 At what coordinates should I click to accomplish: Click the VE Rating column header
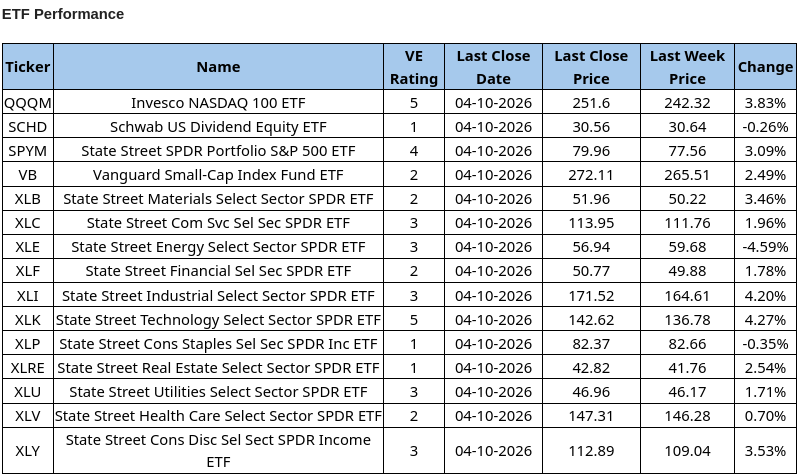413,67
